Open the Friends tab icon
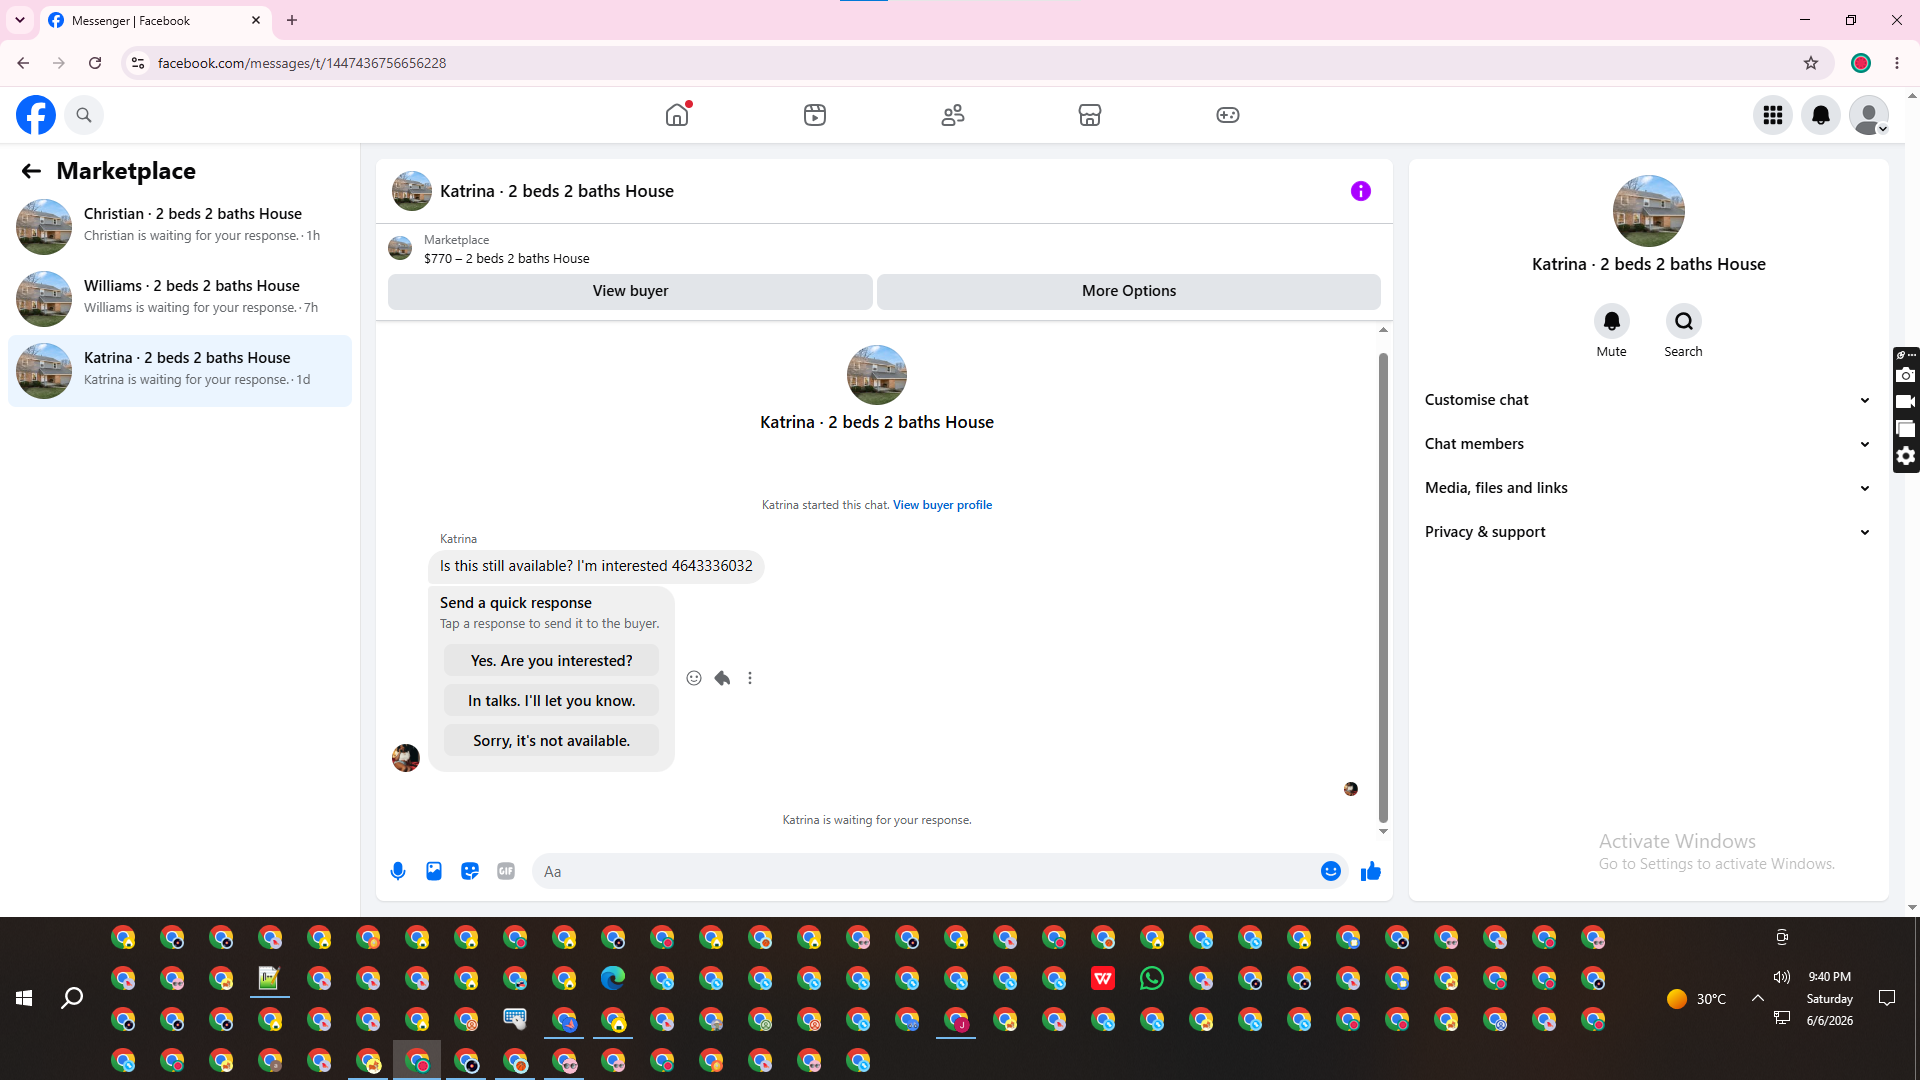 point(953,115)
